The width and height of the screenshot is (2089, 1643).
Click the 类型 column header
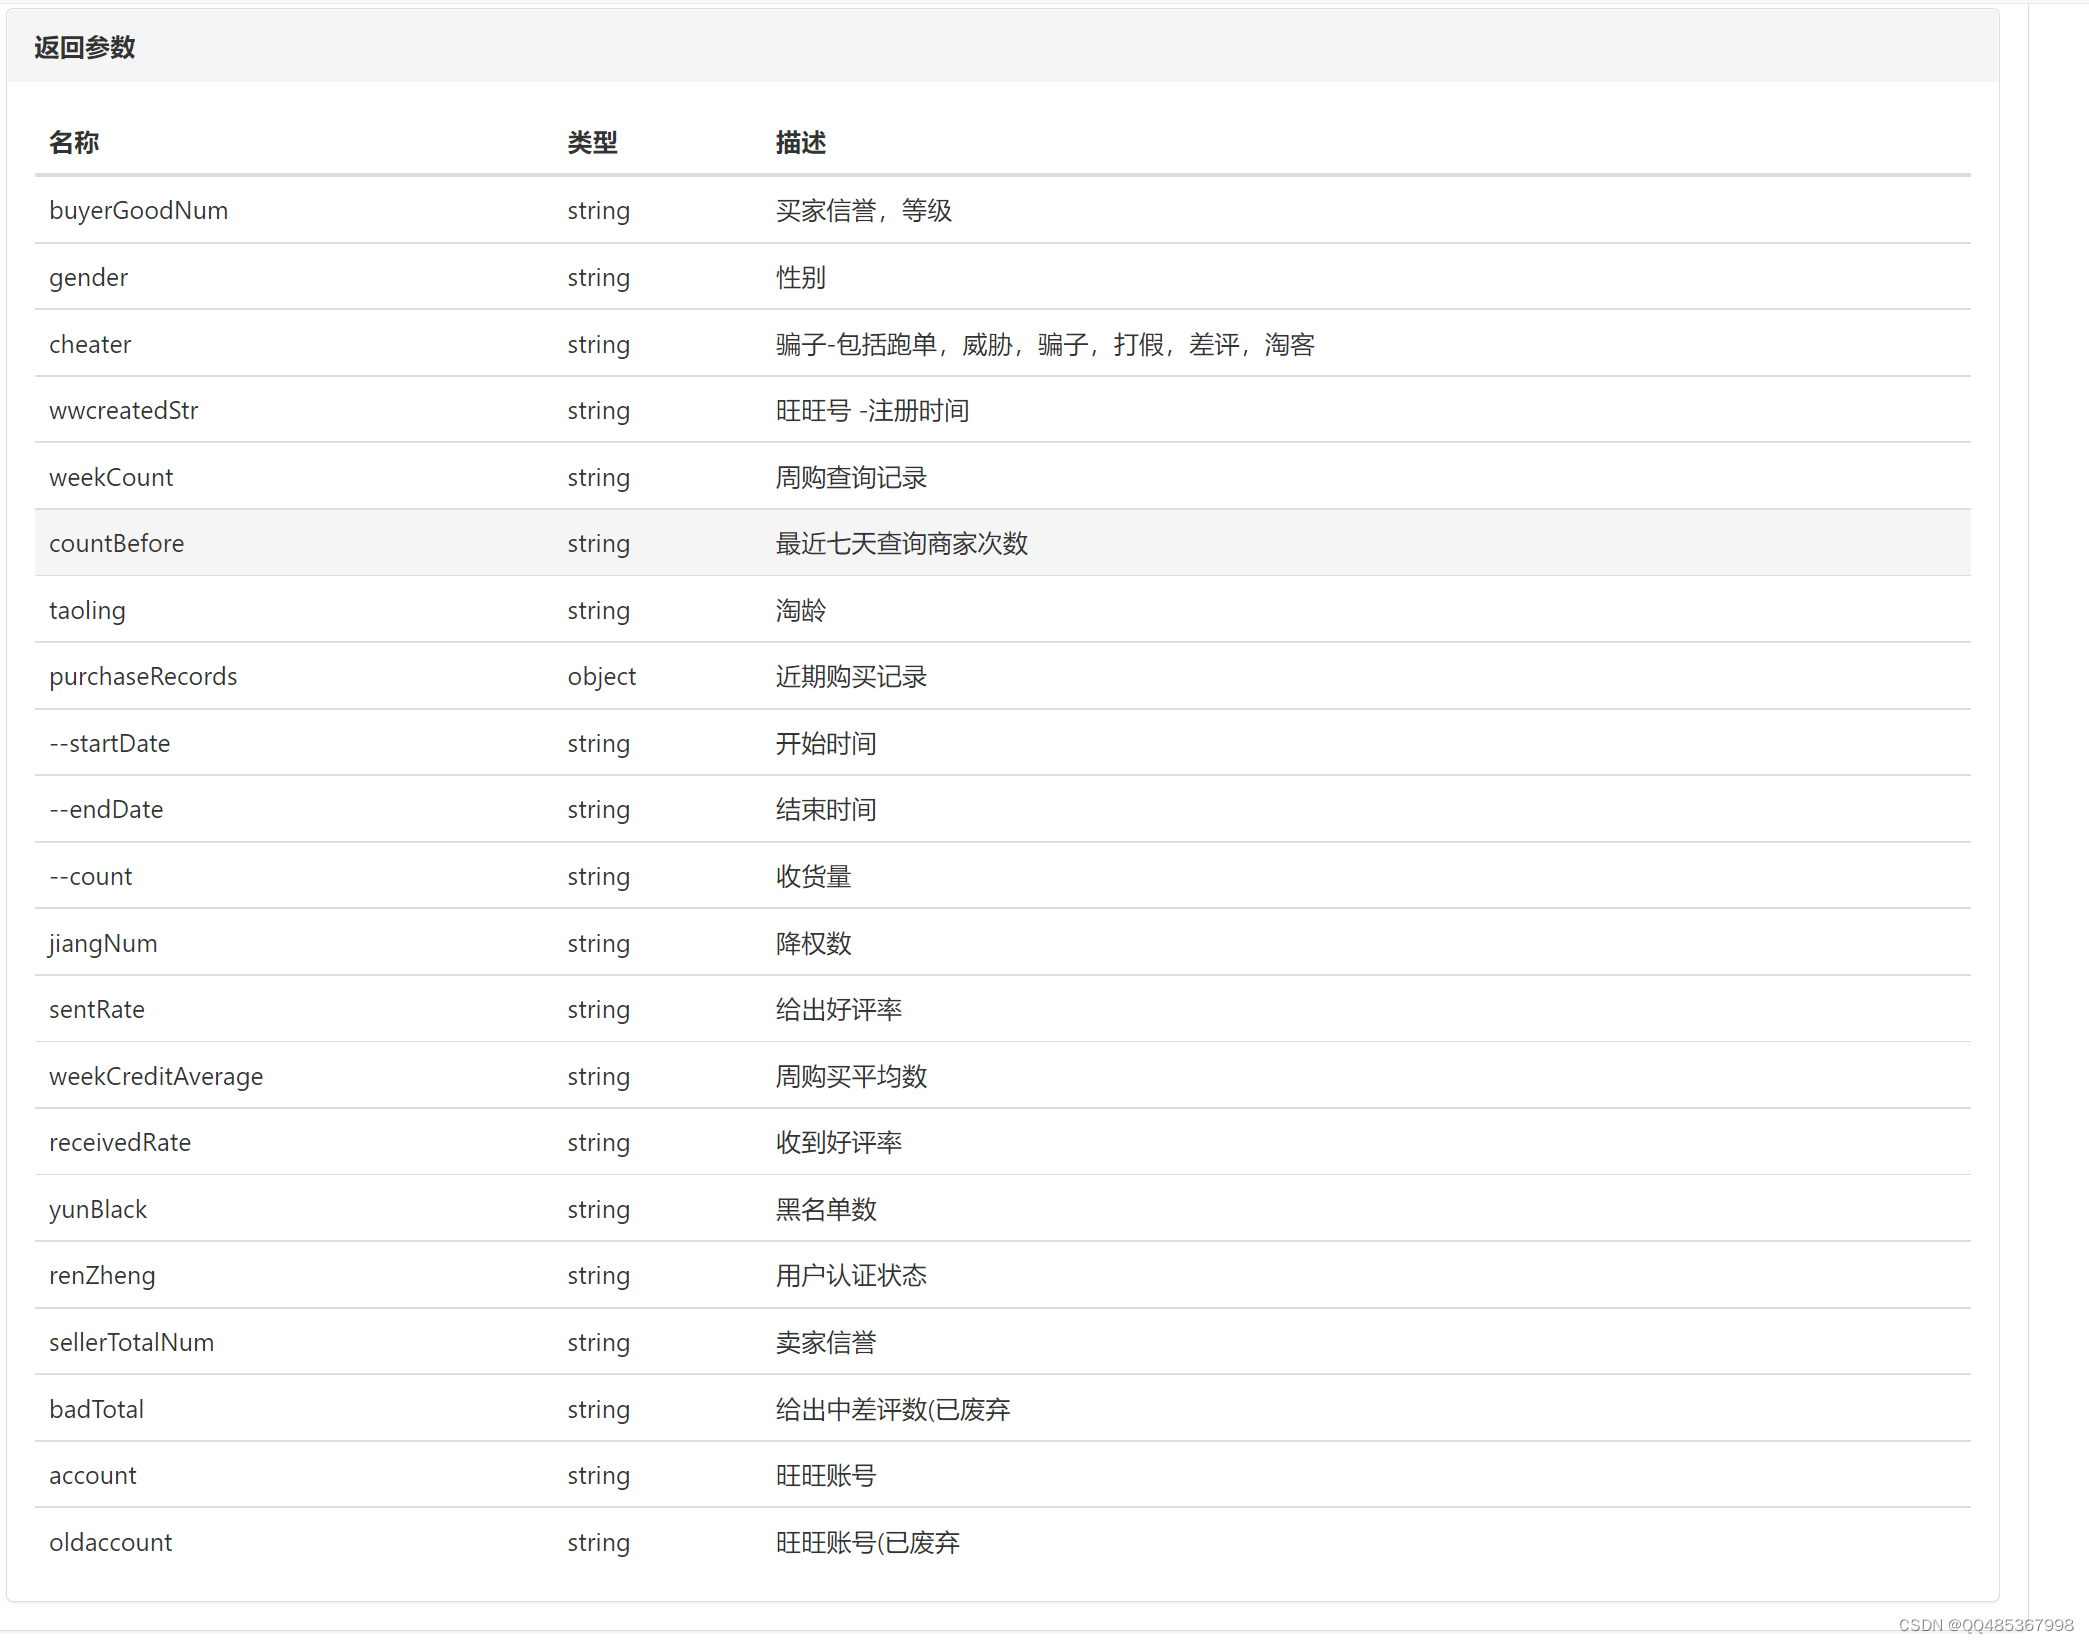tap(592, 142)
